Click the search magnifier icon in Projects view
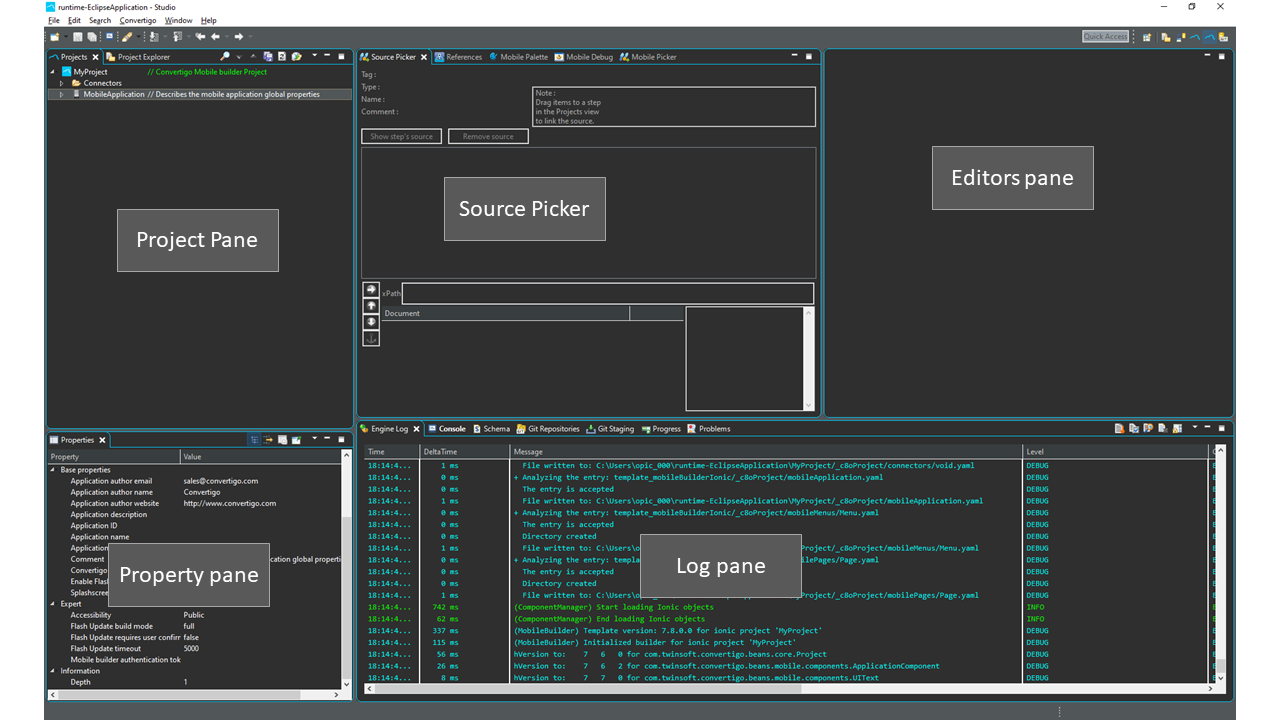Screen dimensions: 1280x720 click(x=225, y=57)
